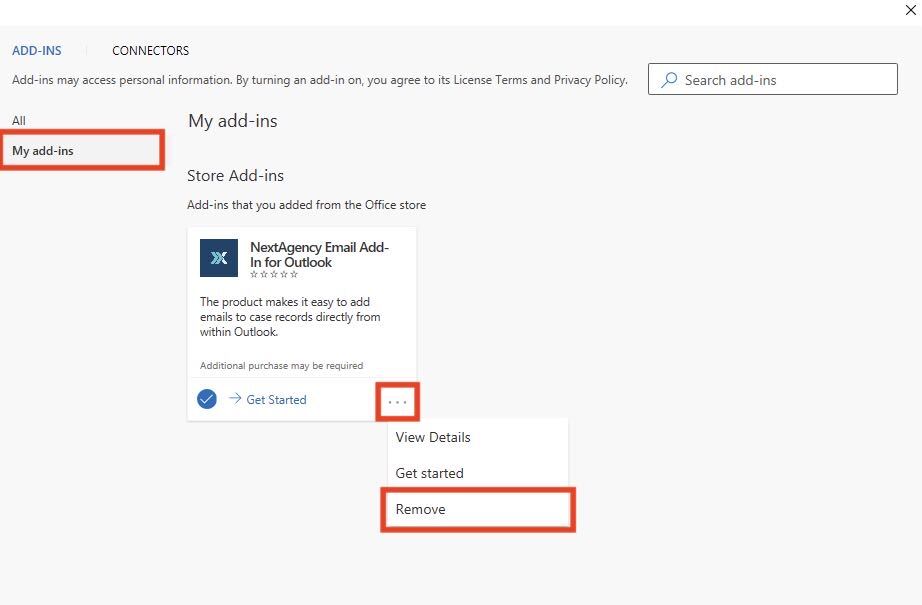Choose Get started from the context menu

477,473
